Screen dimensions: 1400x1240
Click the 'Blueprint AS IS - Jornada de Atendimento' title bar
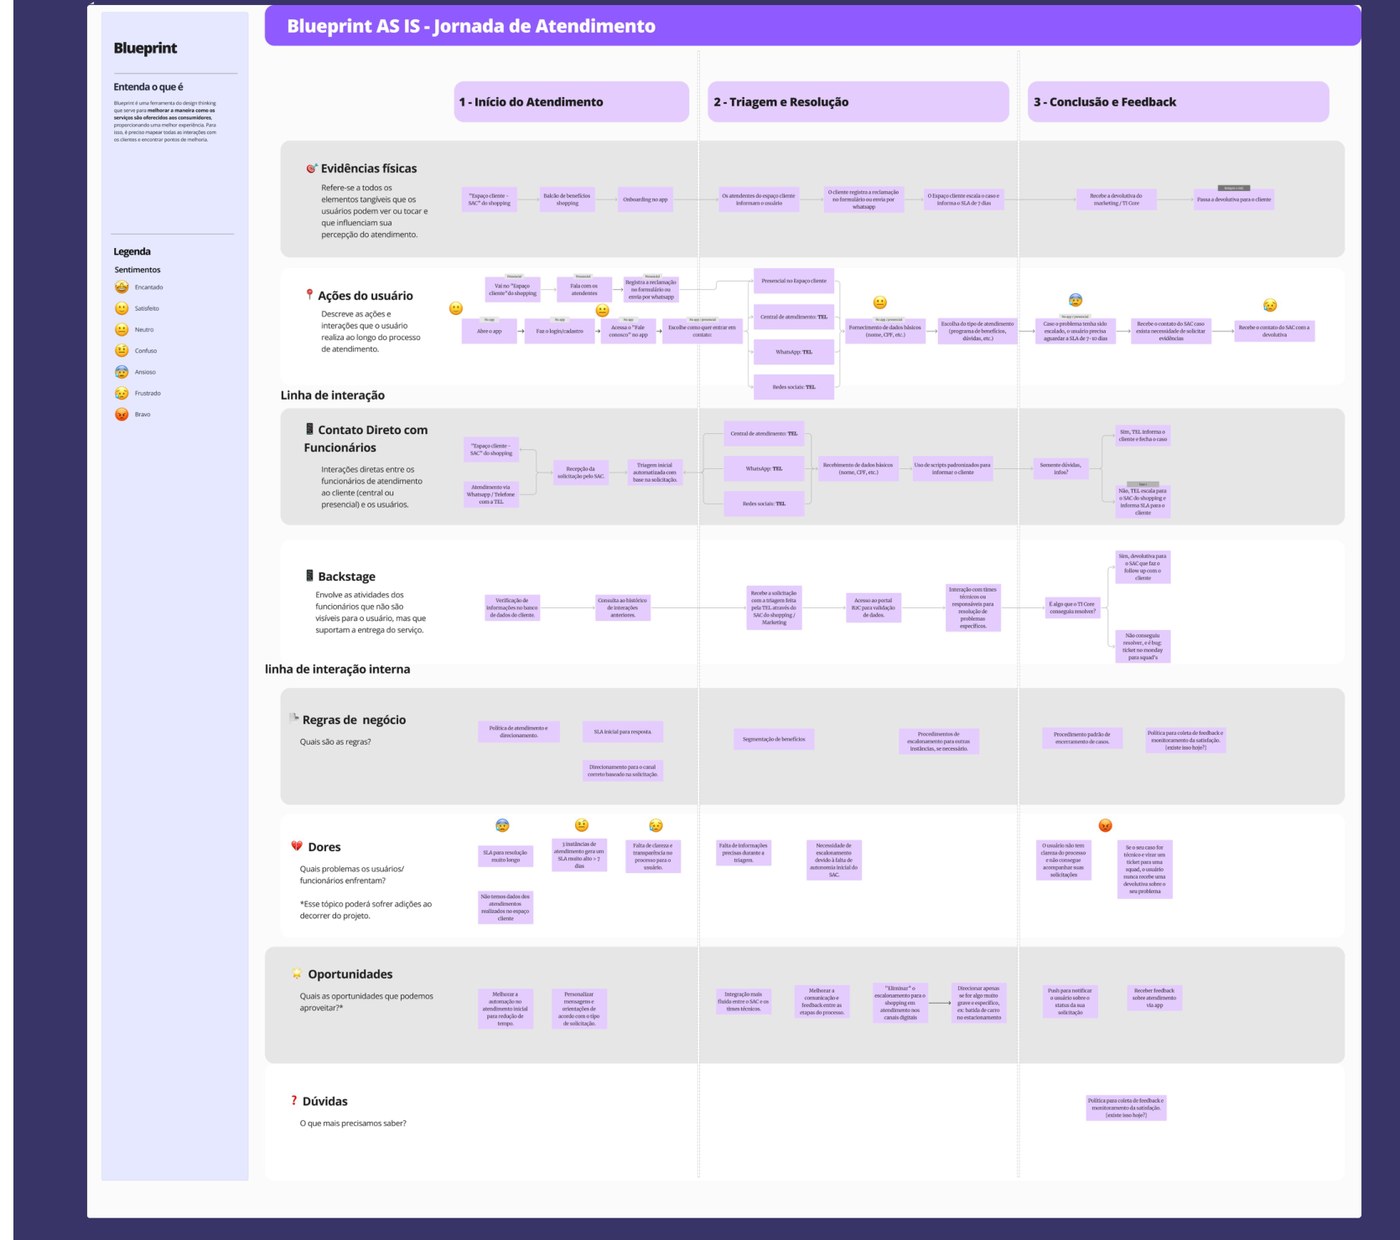(812, 26)
